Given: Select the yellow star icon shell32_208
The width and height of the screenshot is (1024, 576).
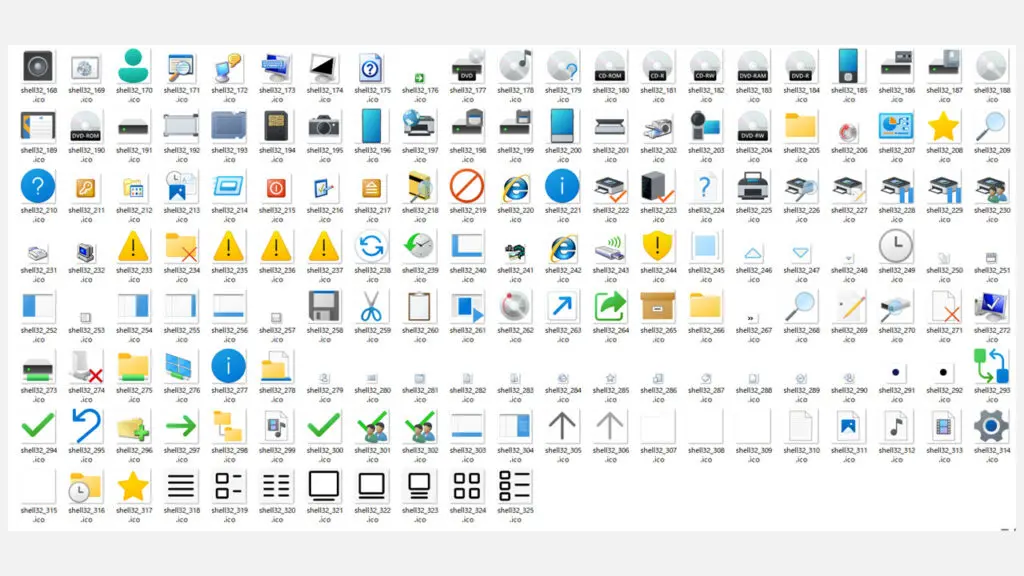Looking at the screenshot, I should click(943, 126).
